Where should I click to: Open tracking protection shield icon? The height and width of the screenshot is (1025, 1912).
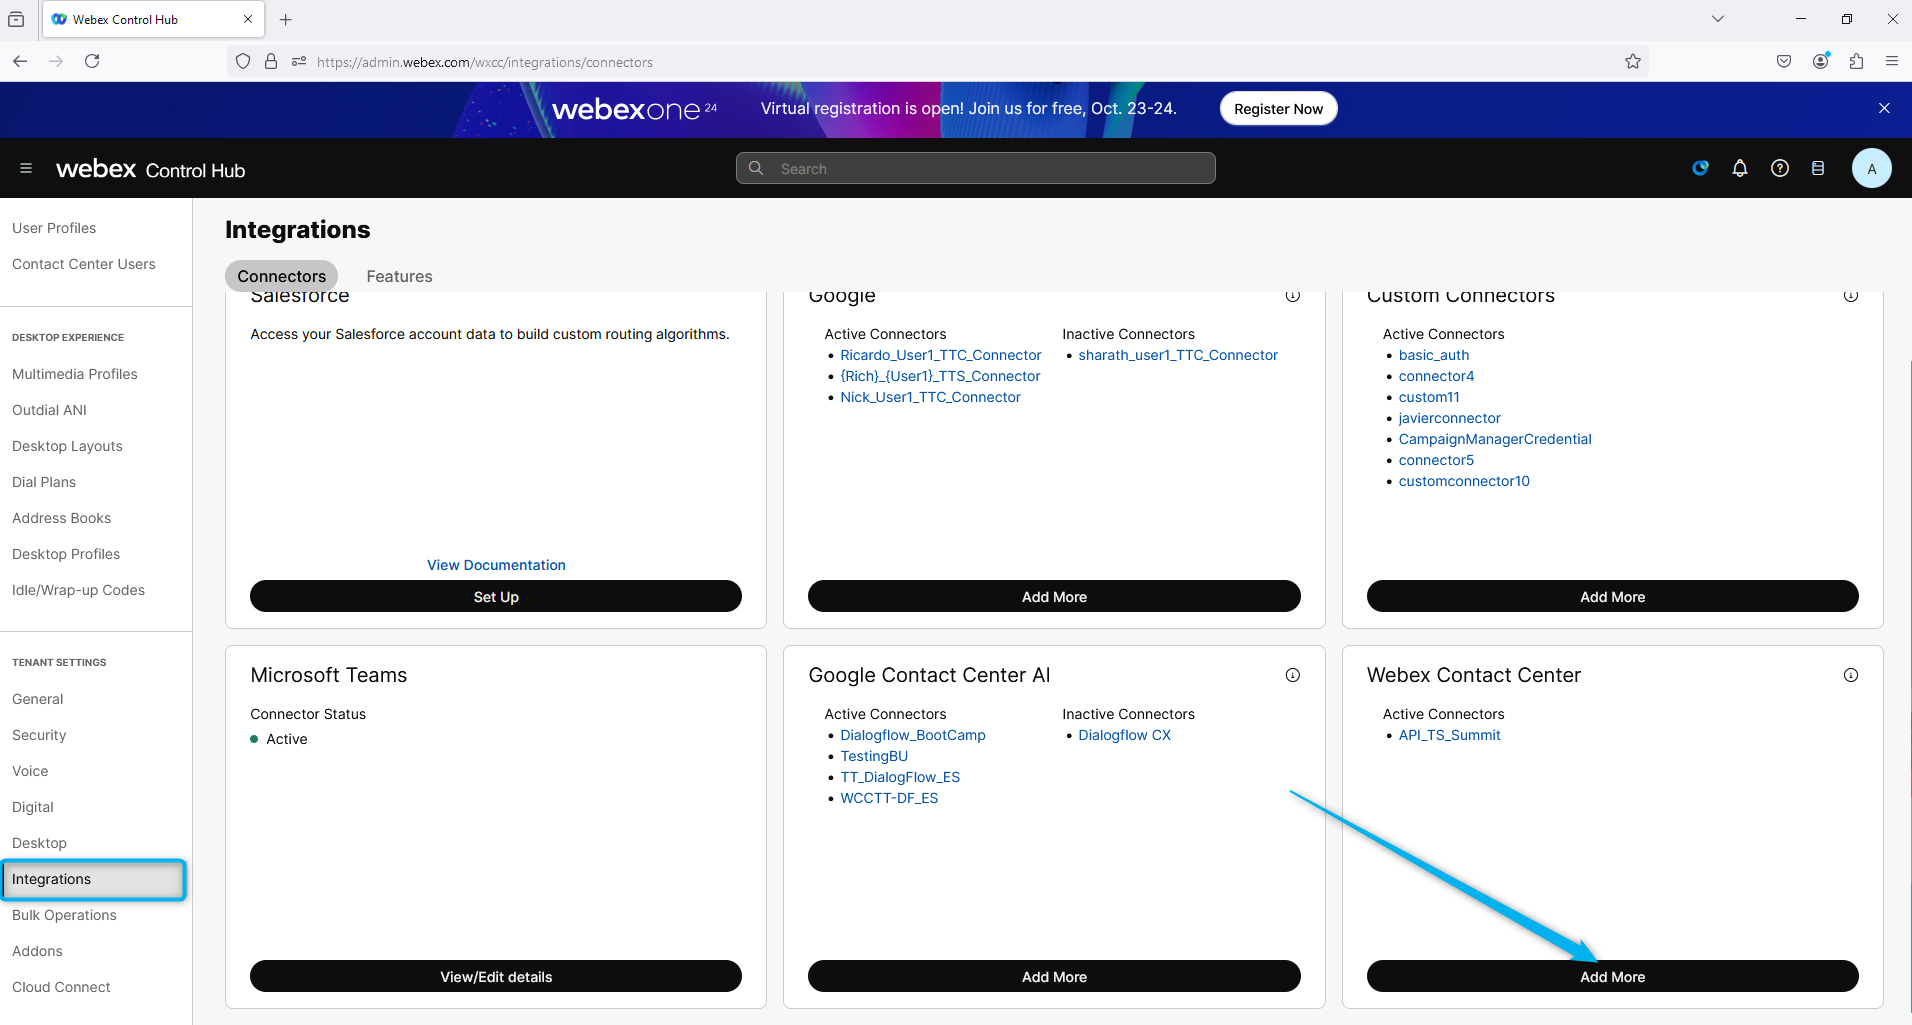[243, 61]
